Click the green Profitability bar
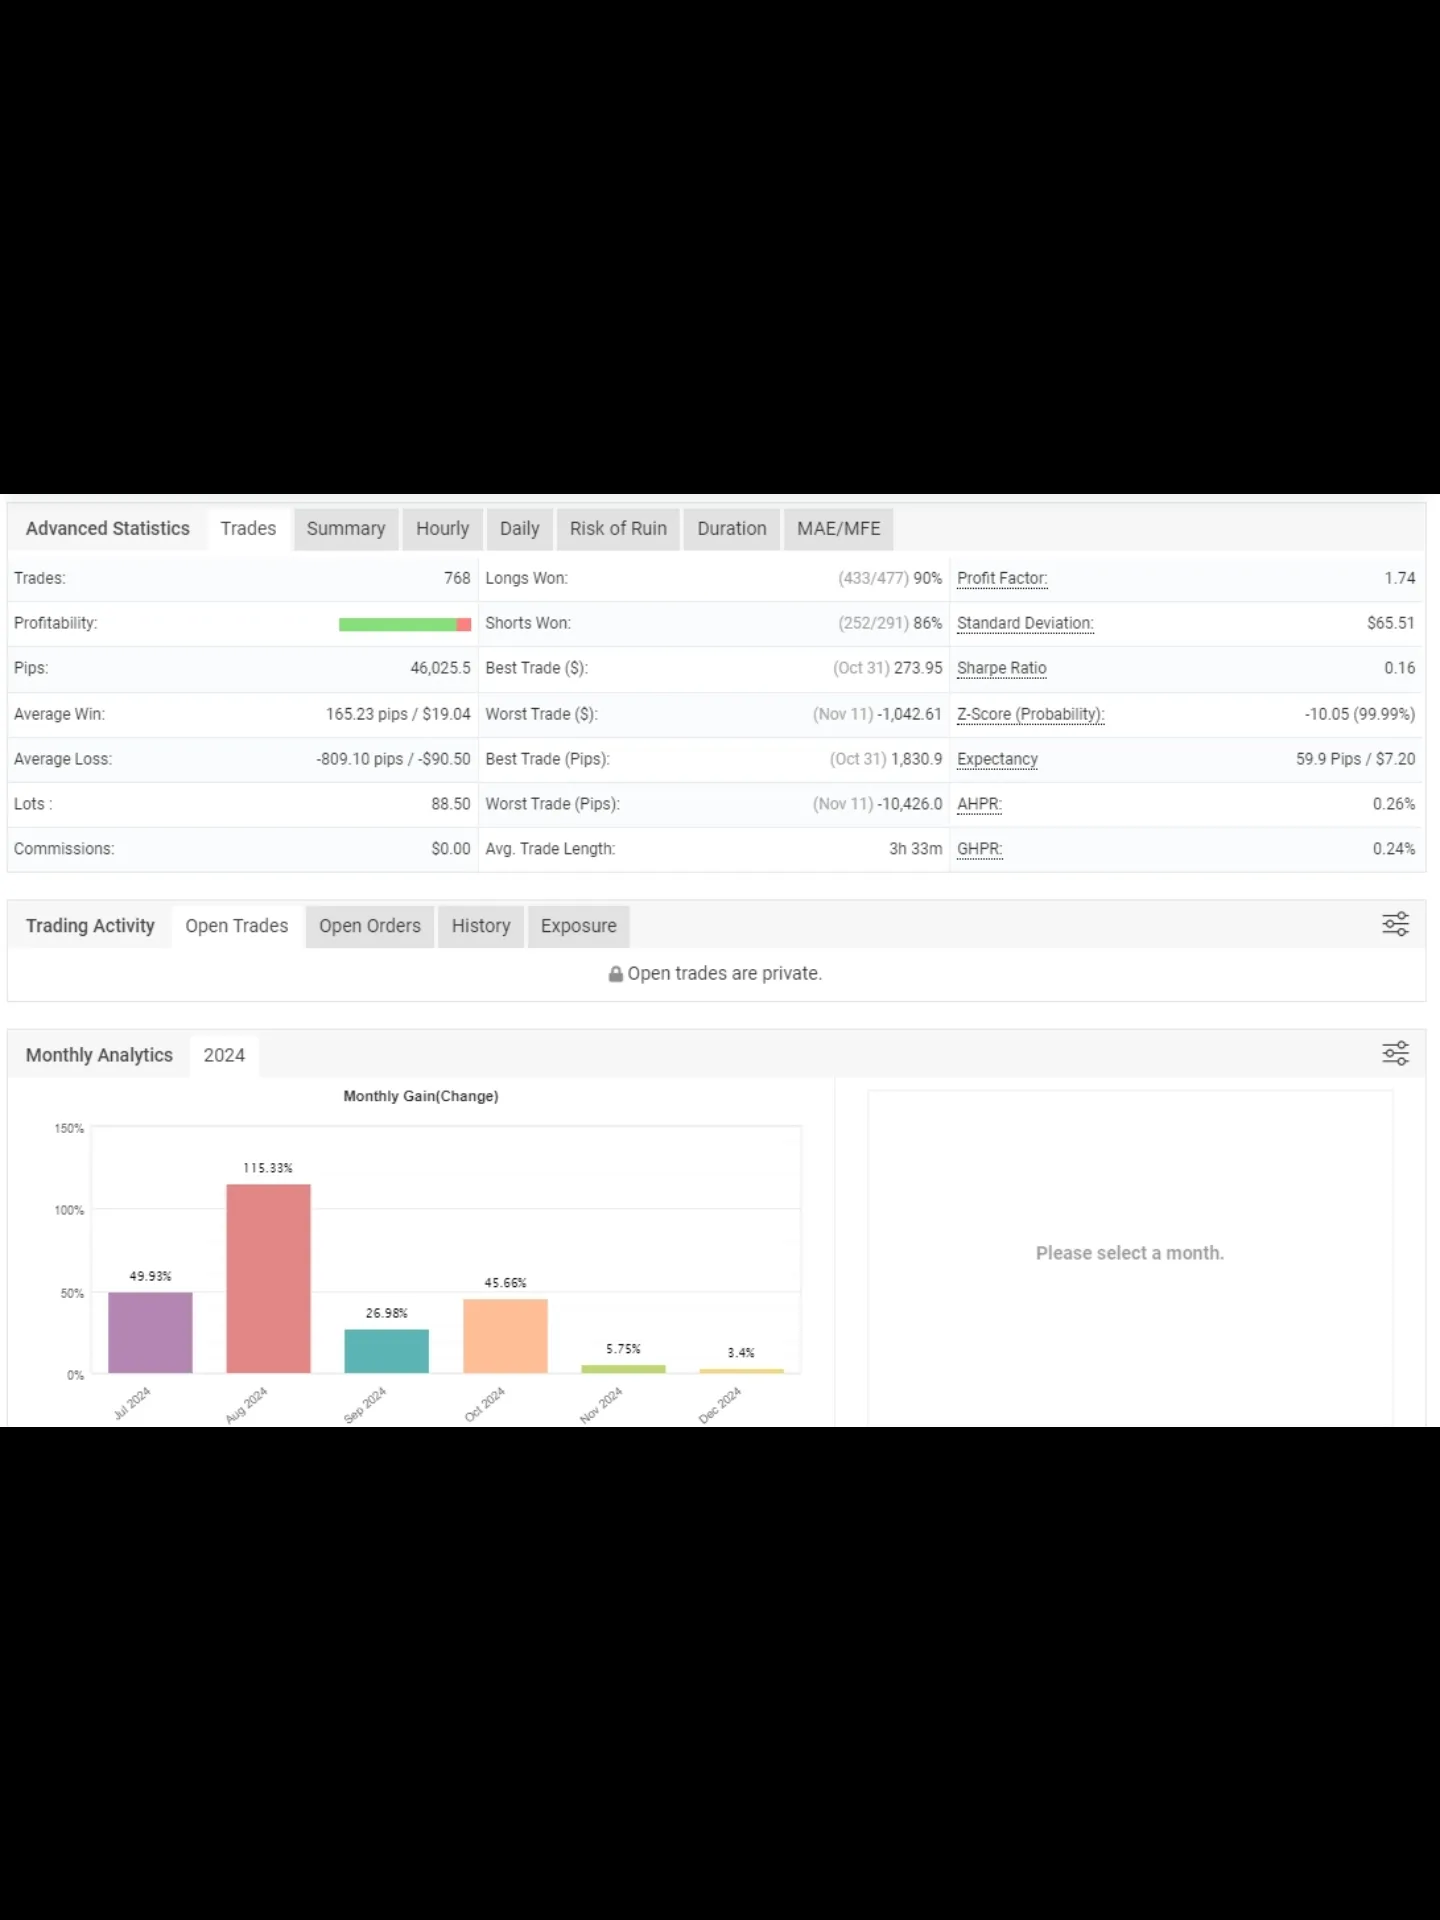 click(397, 624)
